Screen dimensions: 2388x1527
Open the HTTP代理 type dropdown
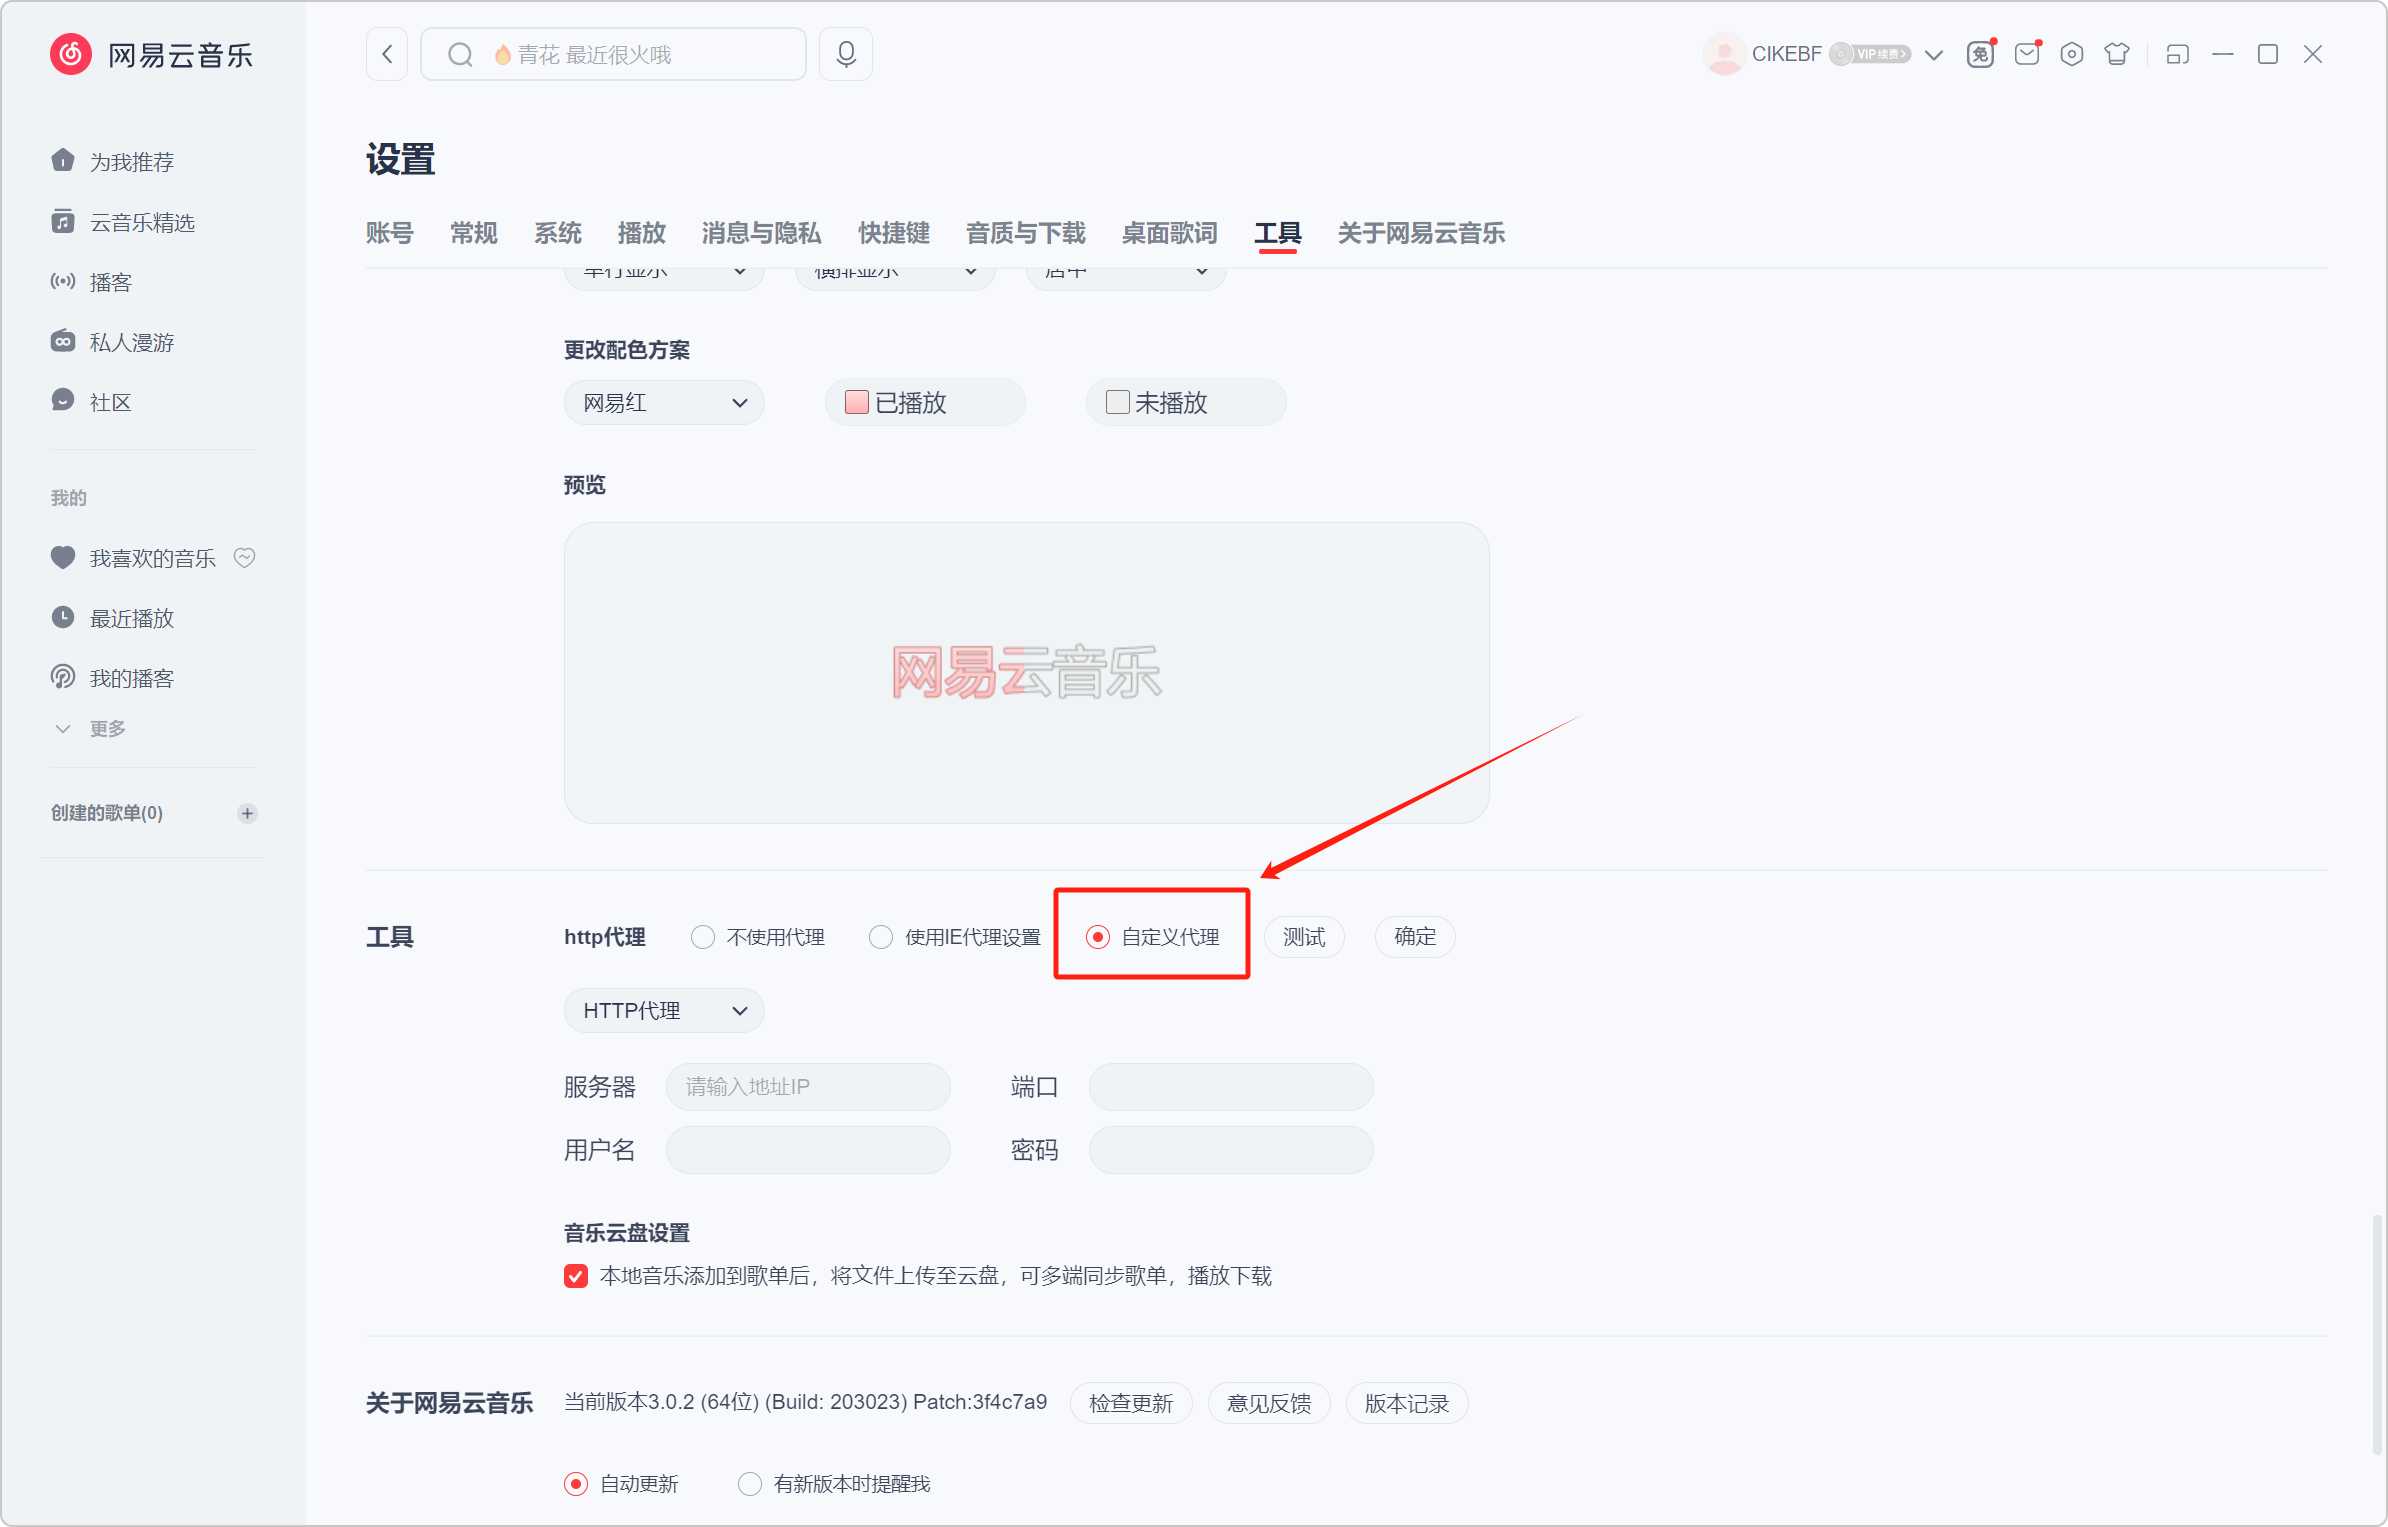pos(664,1011)
